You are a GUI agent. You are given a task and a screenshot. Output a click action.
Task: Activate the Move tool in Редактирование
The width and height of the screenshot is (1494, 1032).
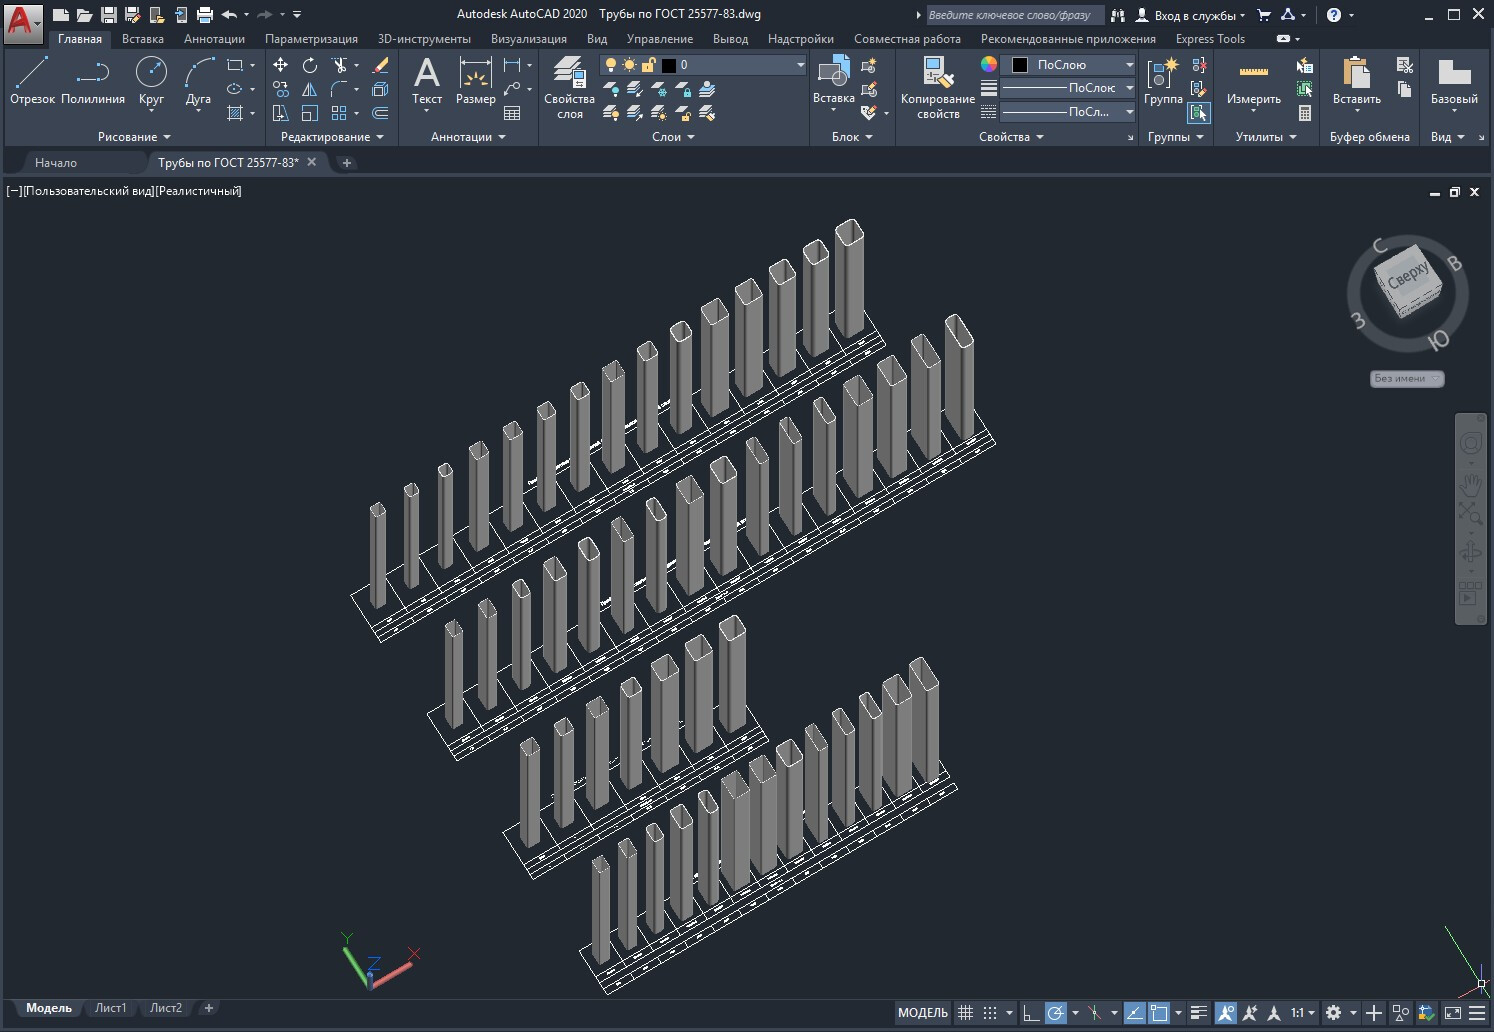[281, 65]
